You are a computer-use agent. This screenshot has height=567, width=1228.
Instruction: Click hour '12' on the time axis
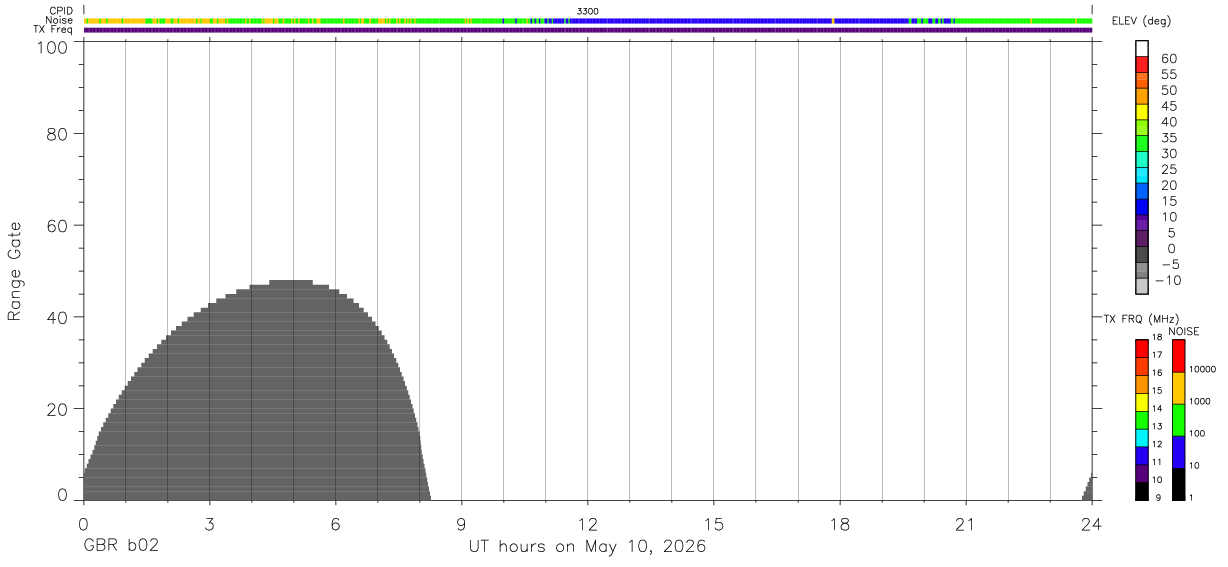588,524
